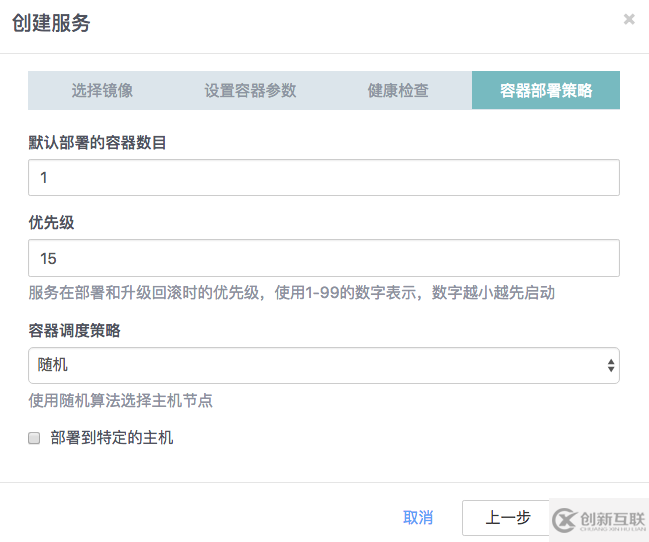
Task: Select the 容器部署策略 tab
Action: click(x=546, y=90)
